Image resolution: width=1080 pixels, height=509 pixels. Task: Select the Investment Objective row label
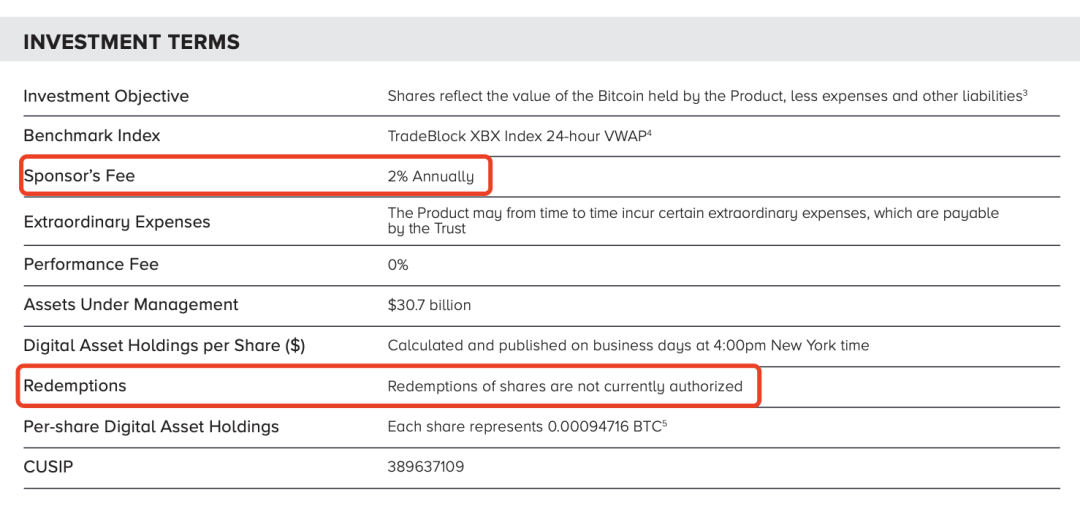106,96
